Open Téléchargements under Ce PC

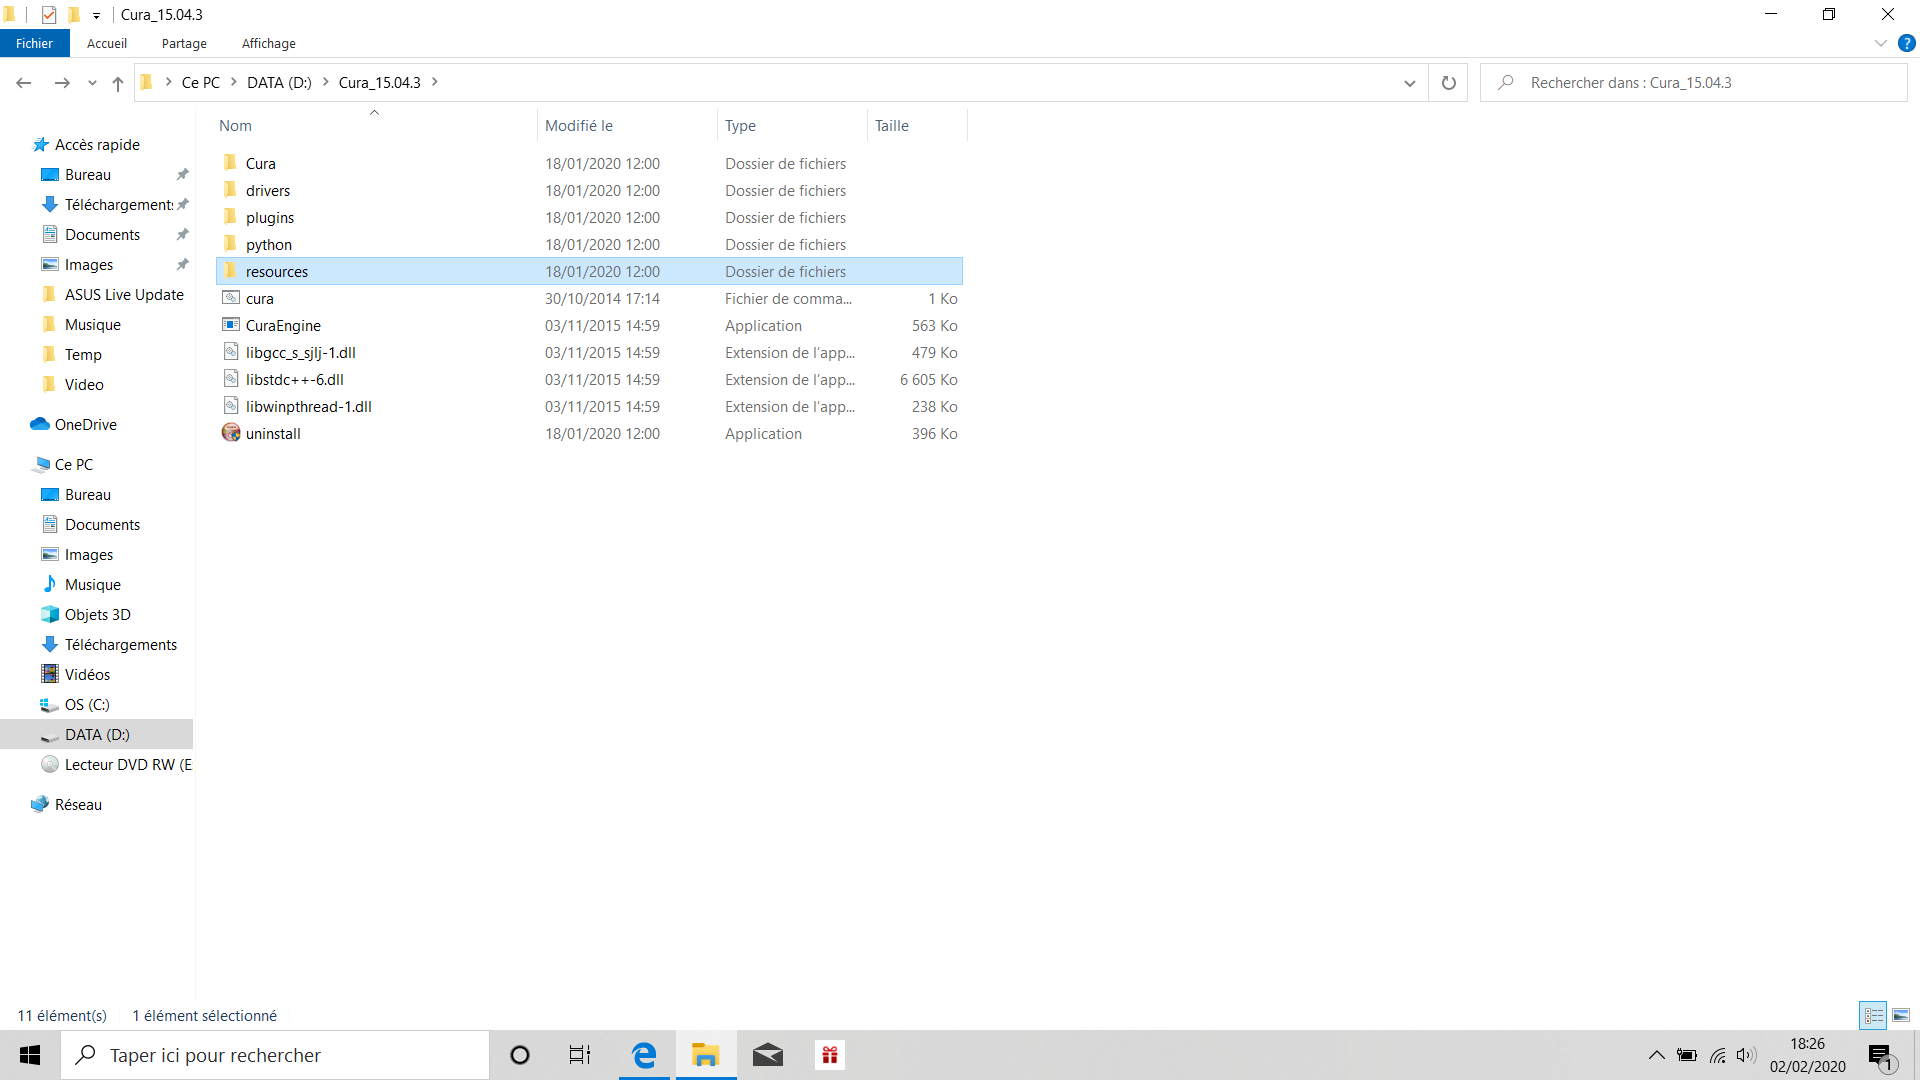120,645
